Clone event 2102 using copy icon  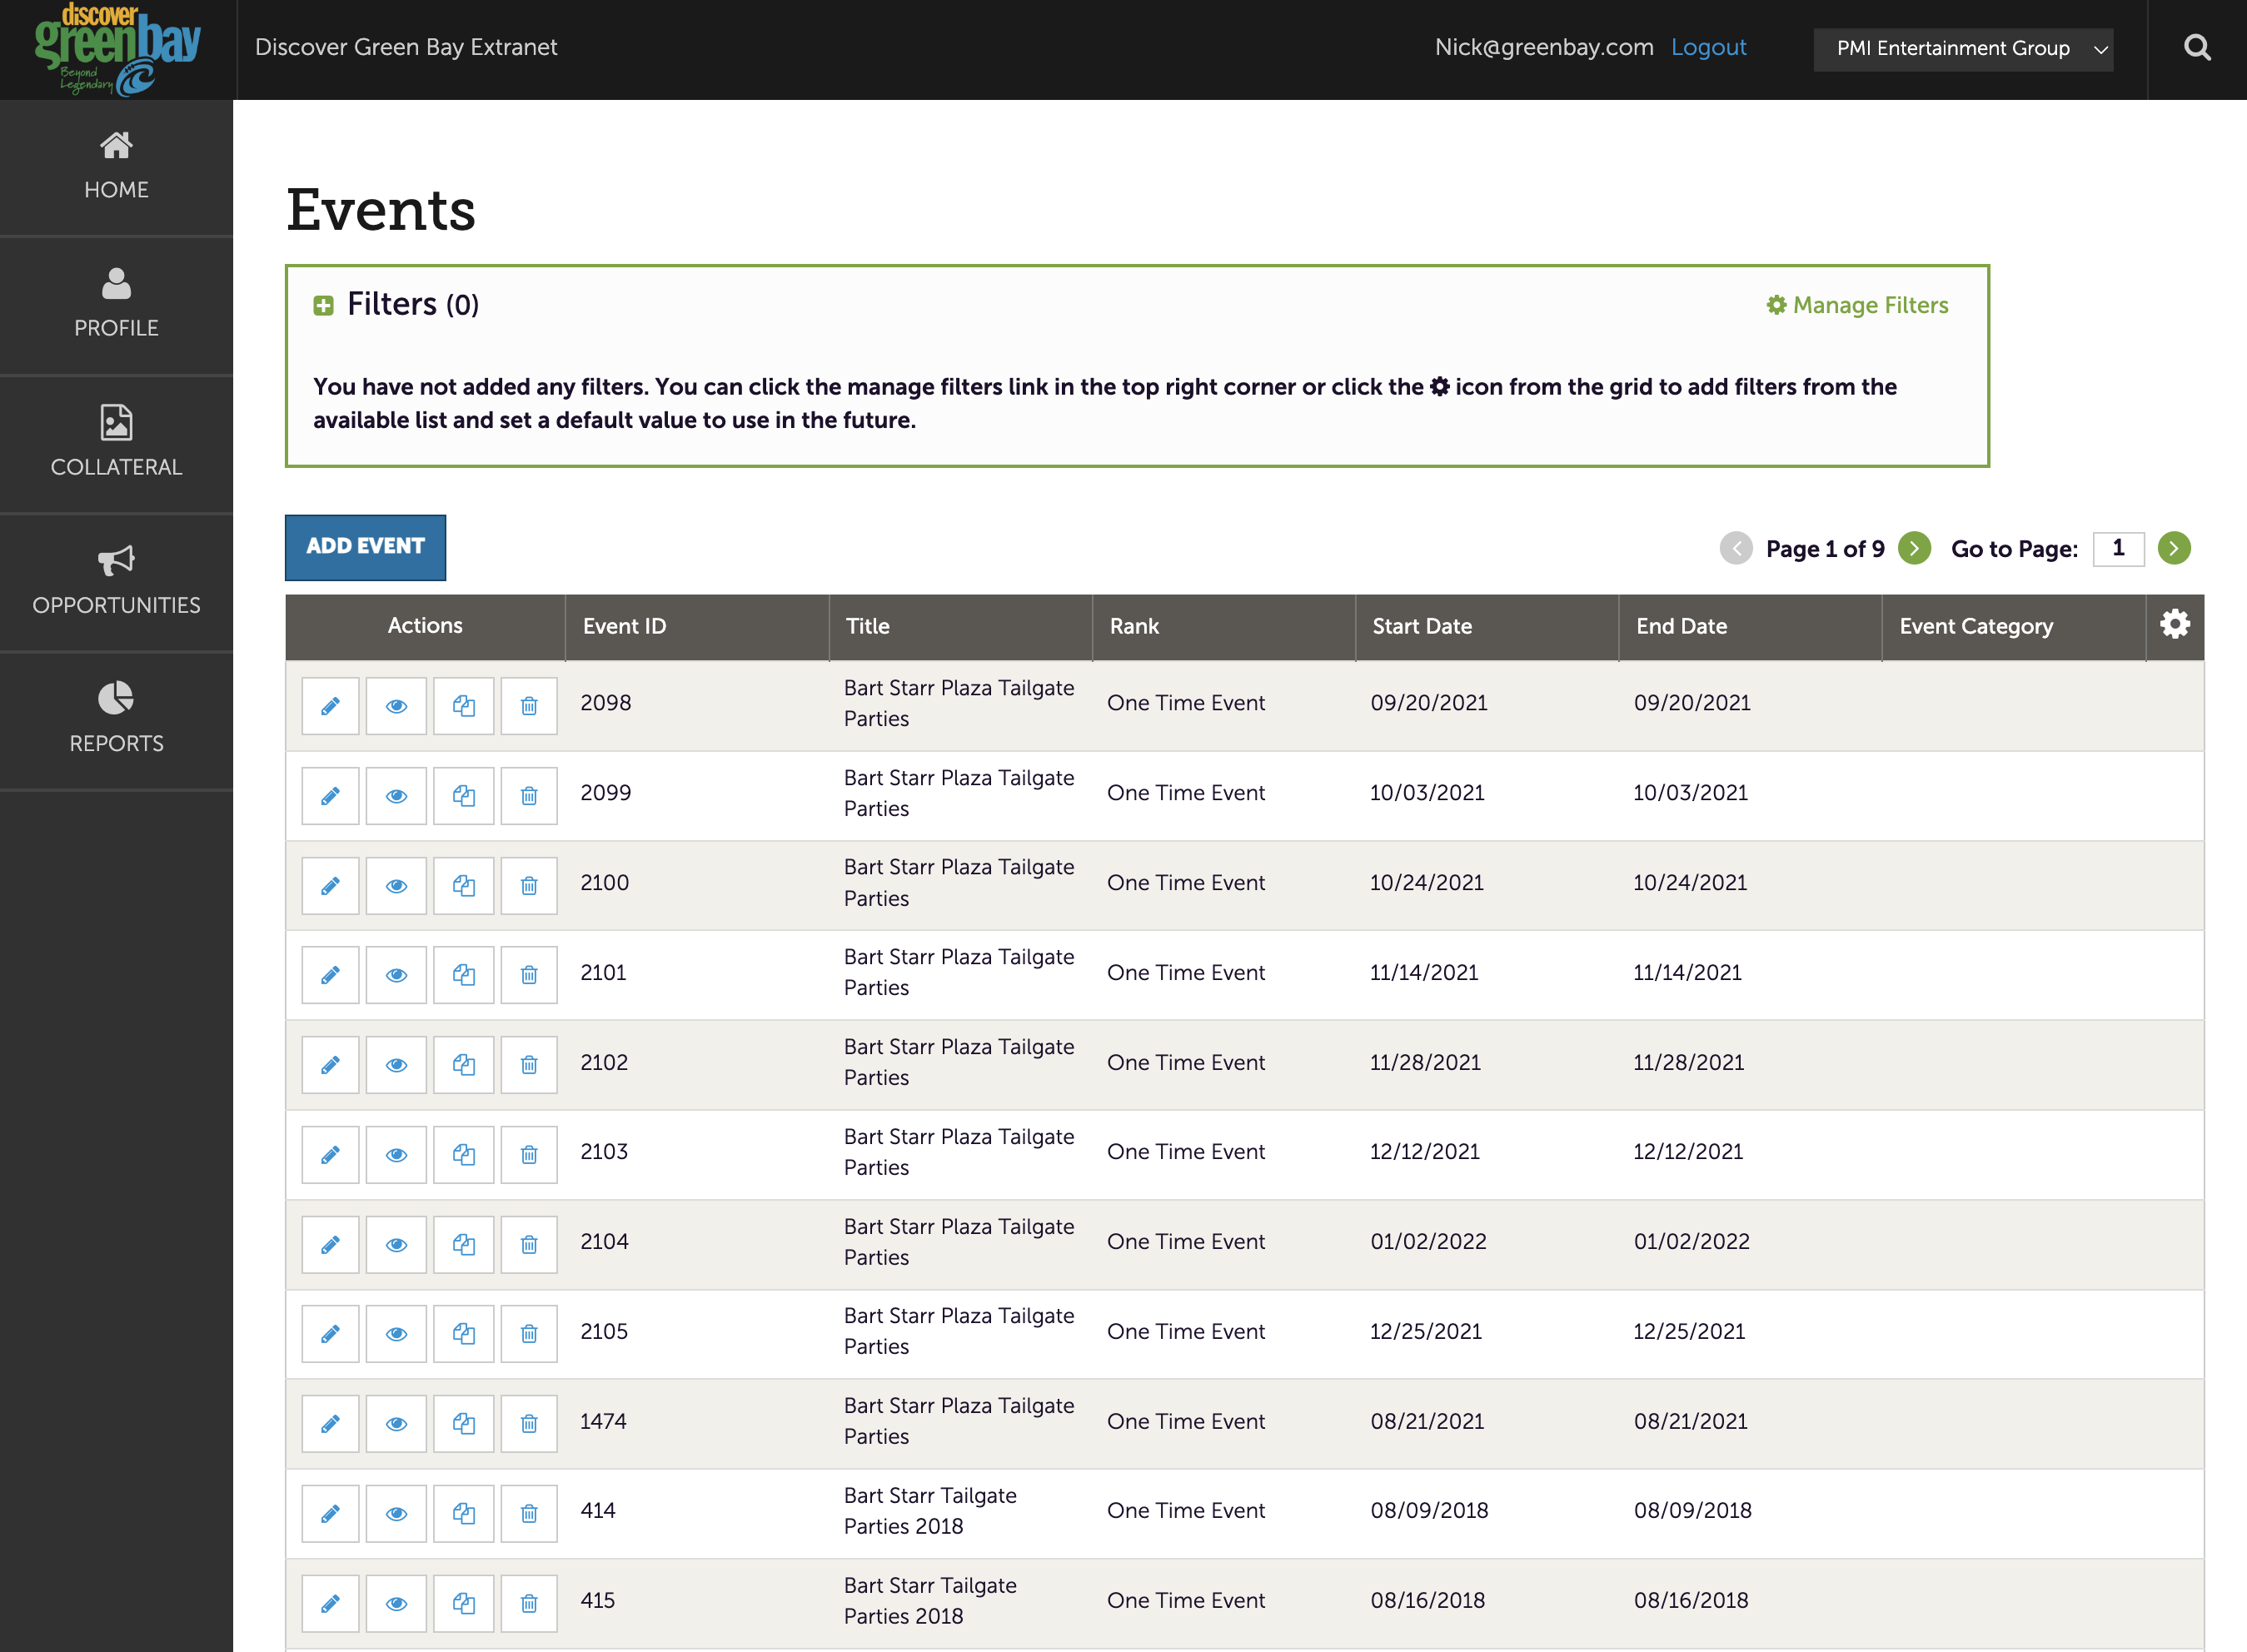463,1065
